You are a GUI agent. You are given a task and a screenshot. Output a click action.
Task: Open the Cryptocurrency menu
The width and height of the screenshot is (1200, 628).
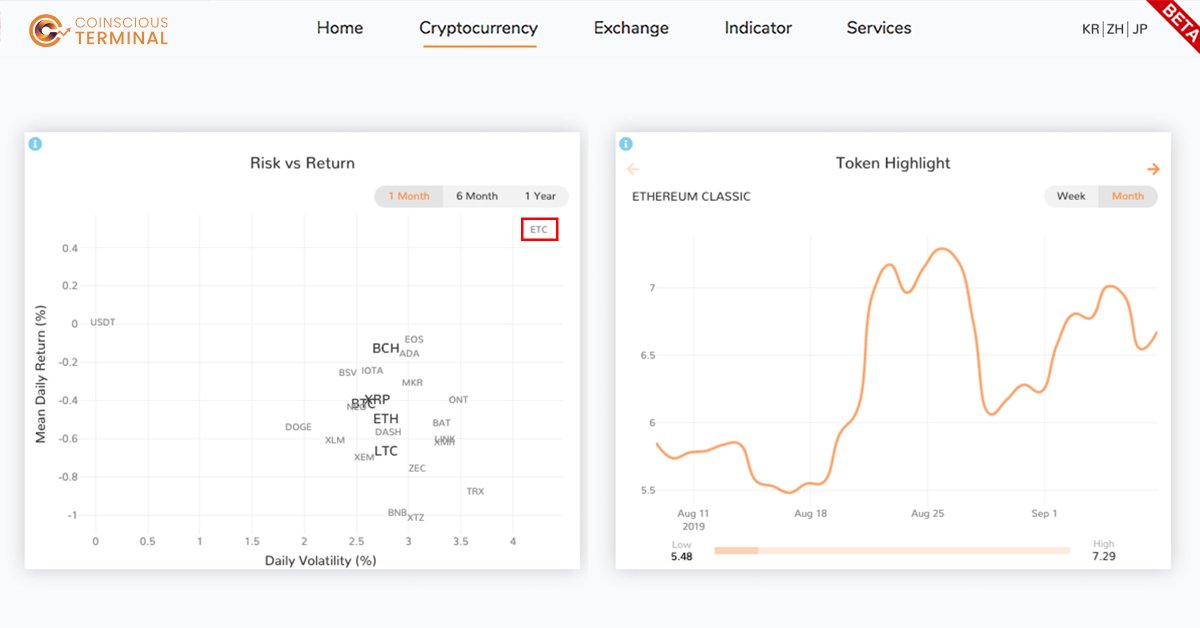pos(479,28)
